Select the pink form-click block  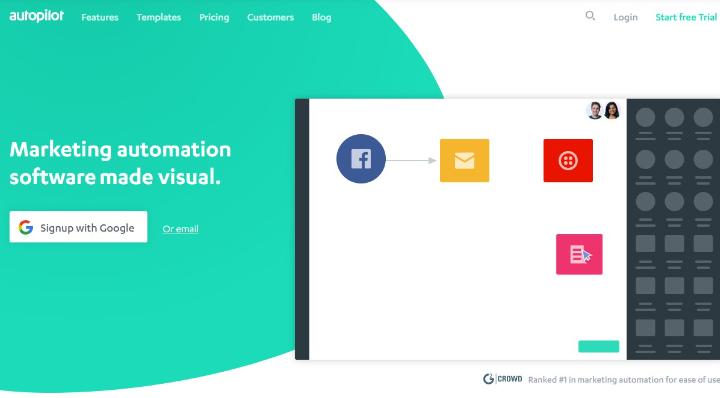pos(579,254)
